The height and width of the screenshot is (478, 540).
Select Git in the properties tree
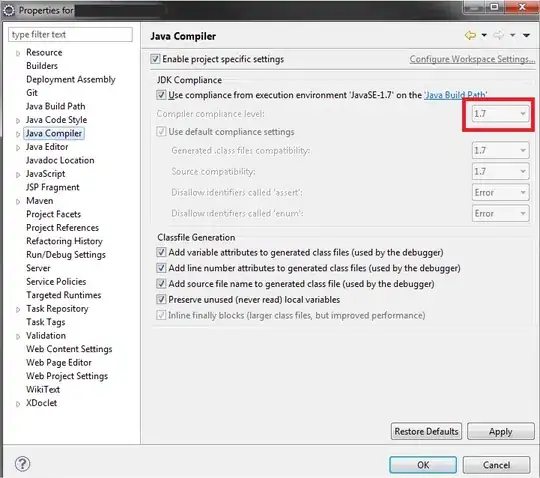32,93
